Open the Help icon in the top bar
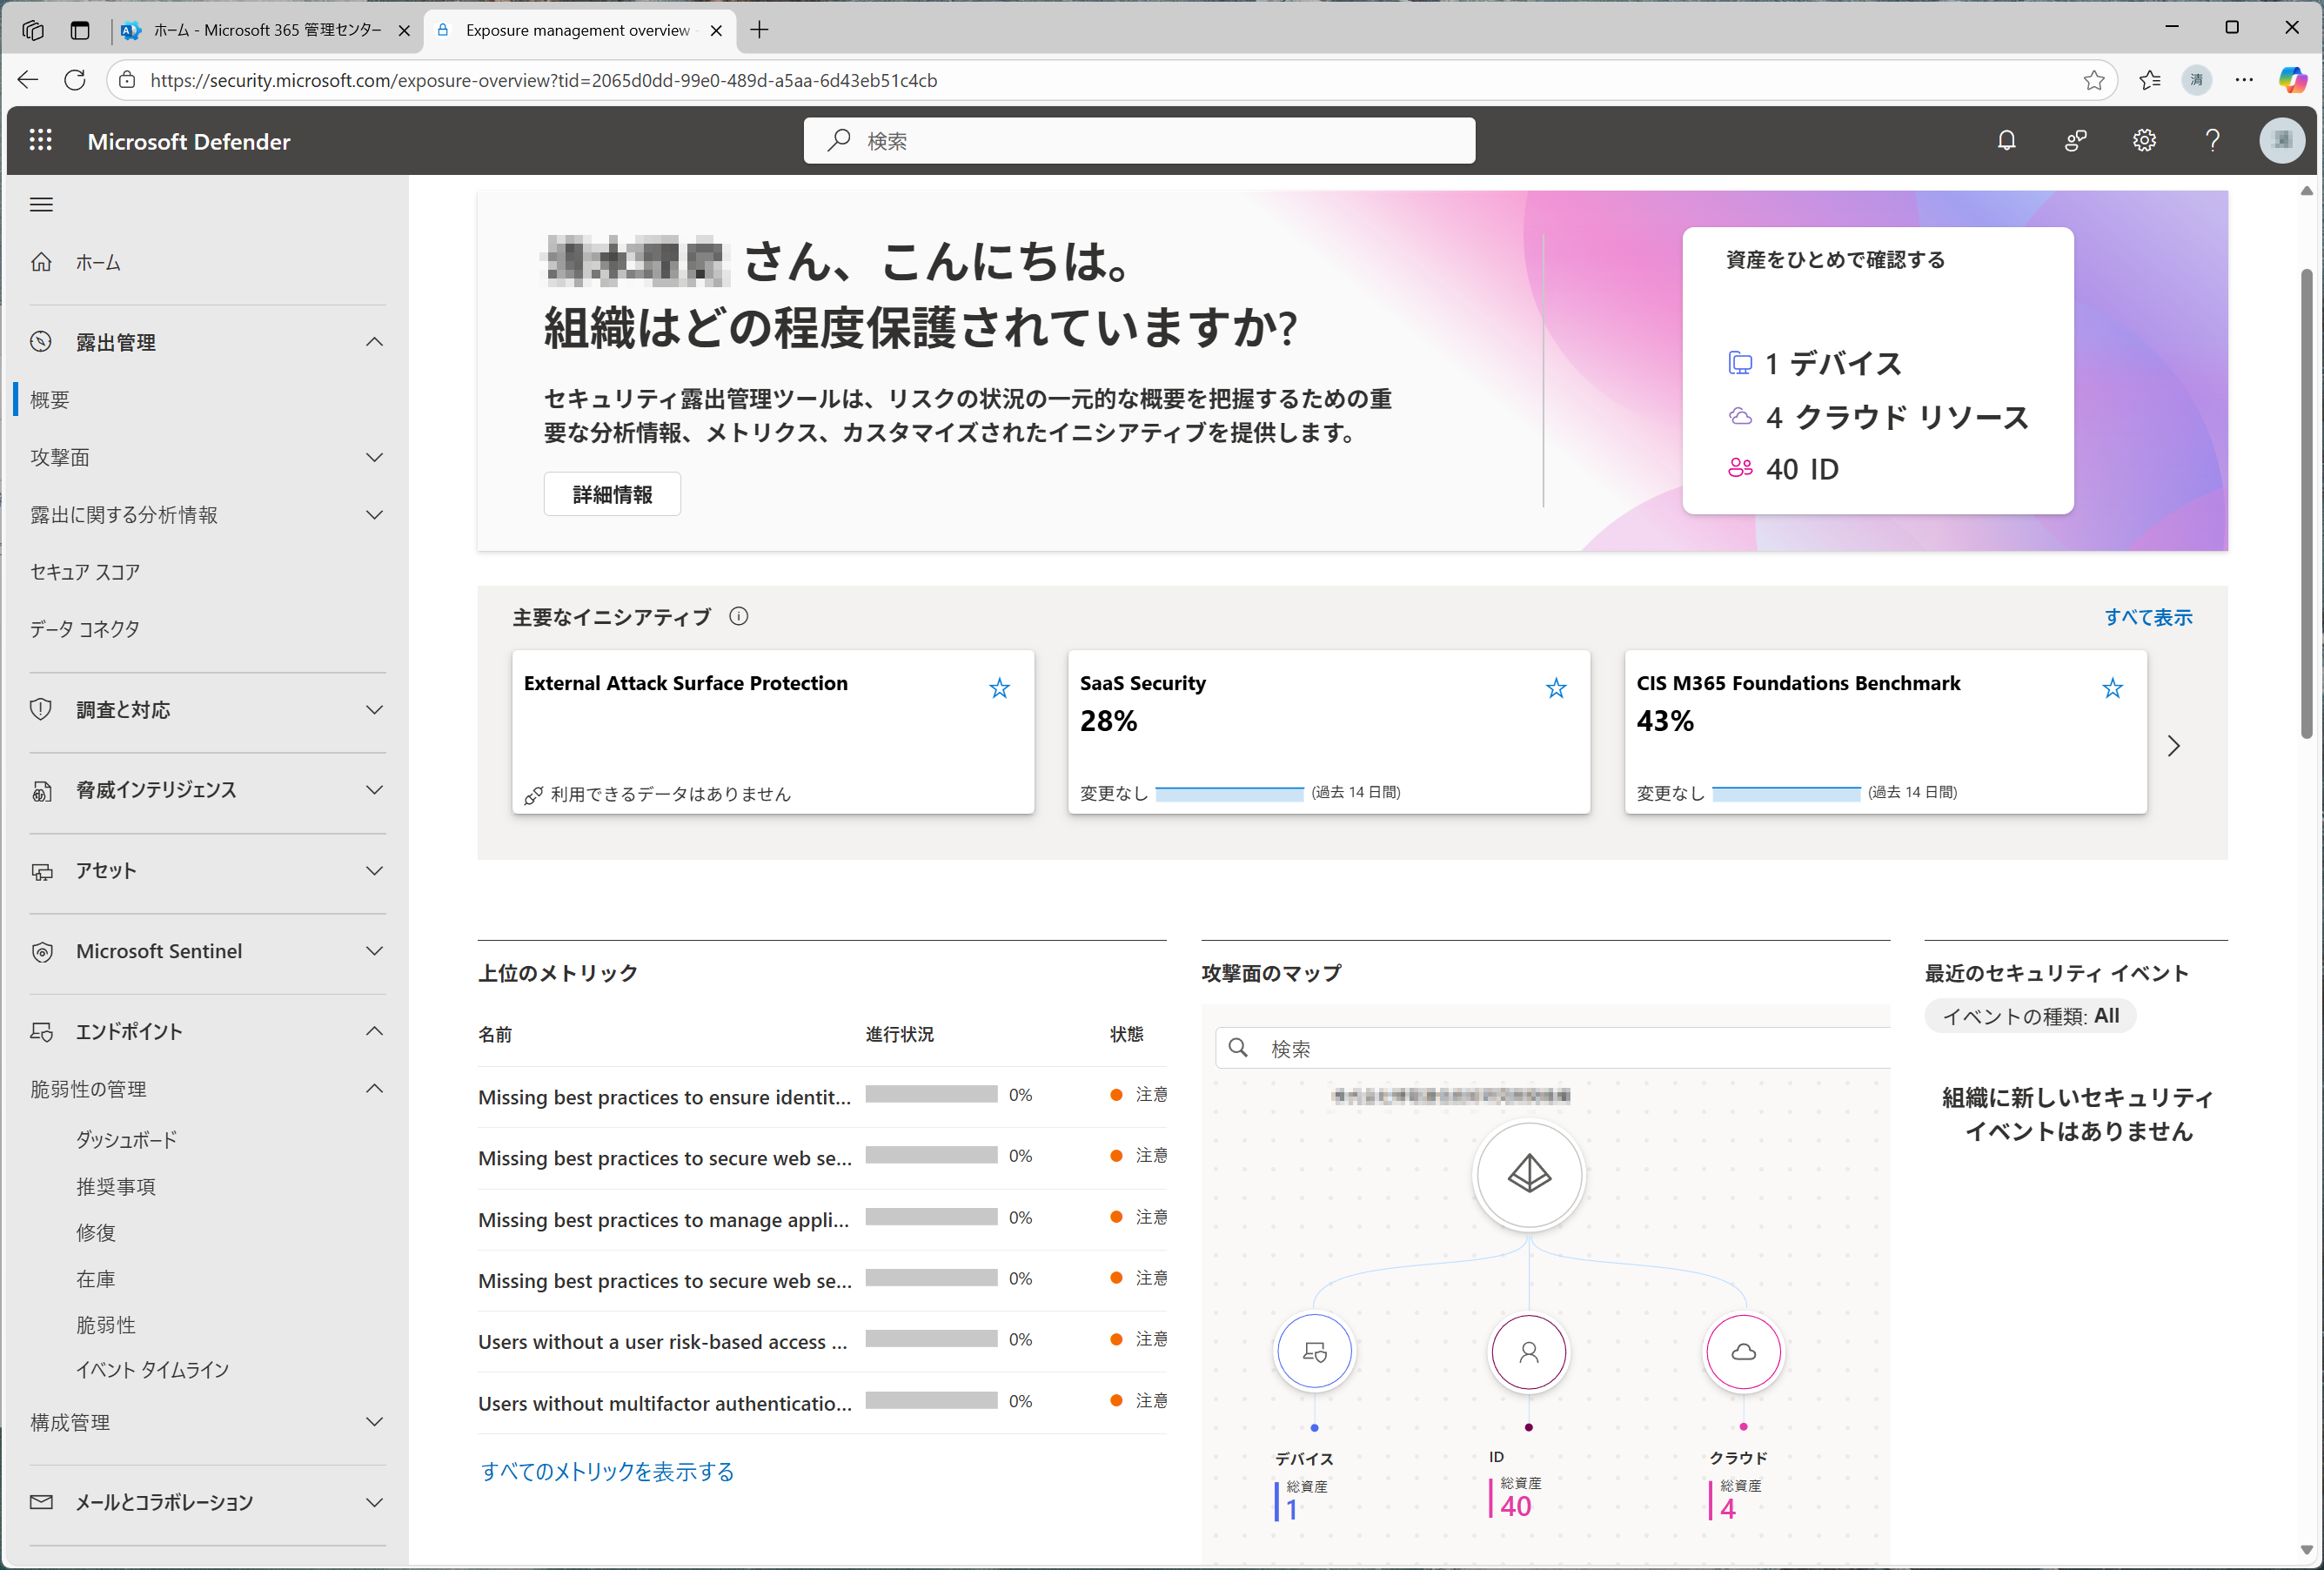Viewport: 2324px width, 1570px height. point(2212,140)
